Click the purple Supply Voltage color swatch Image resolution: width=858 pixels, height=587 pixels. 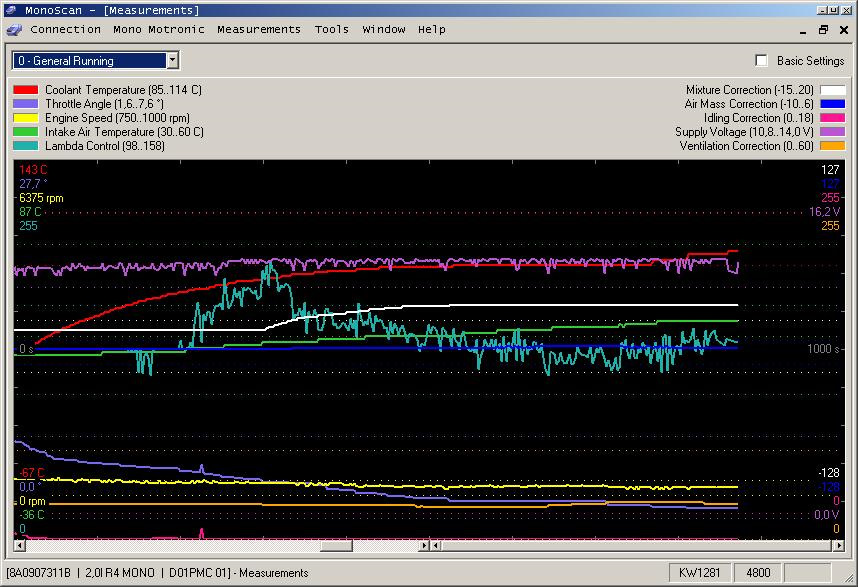point(832,132)
